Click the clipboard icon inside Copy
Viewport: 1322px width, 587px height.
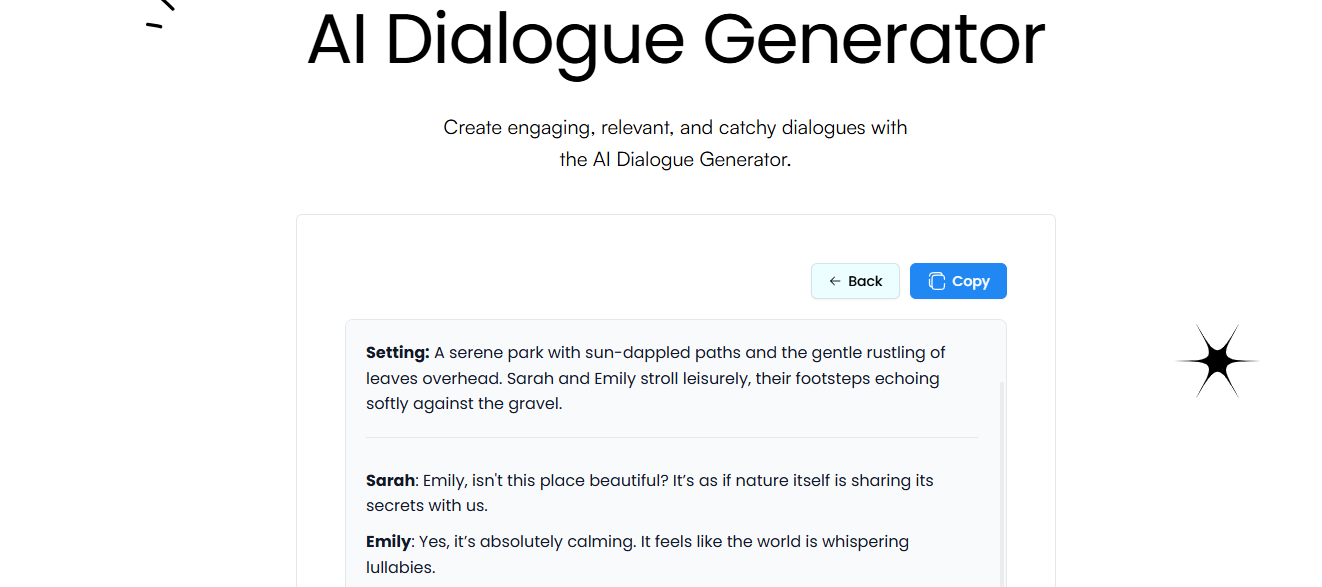(x=936, y=281)
